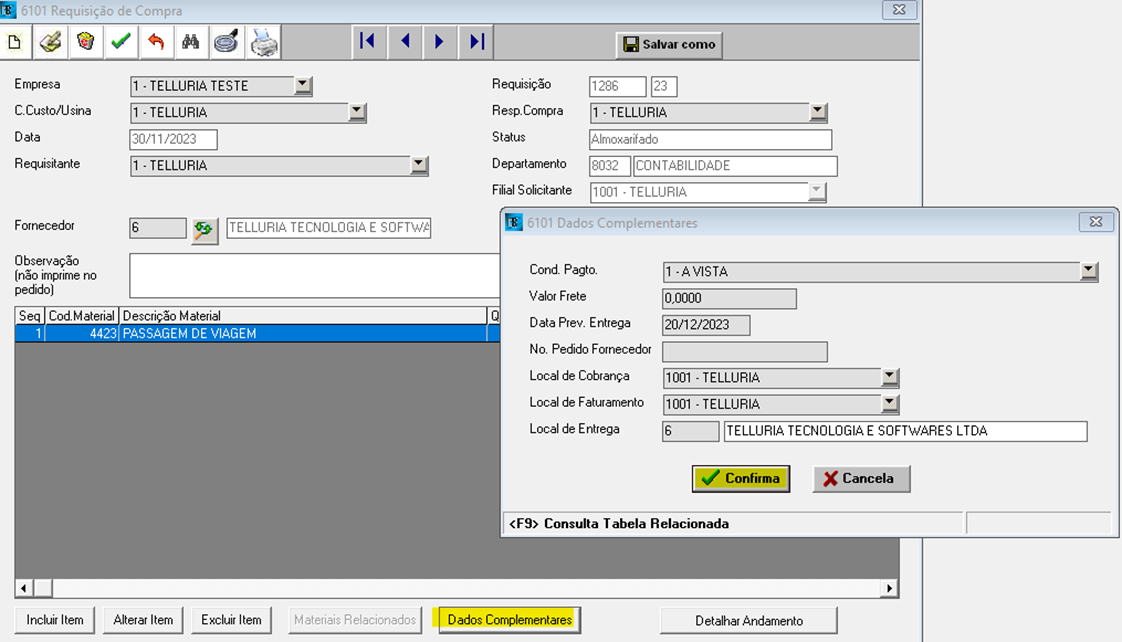This screenshot has width=1122, height=642.
Task: Click the Cancela button
Action: click(862, 478)
